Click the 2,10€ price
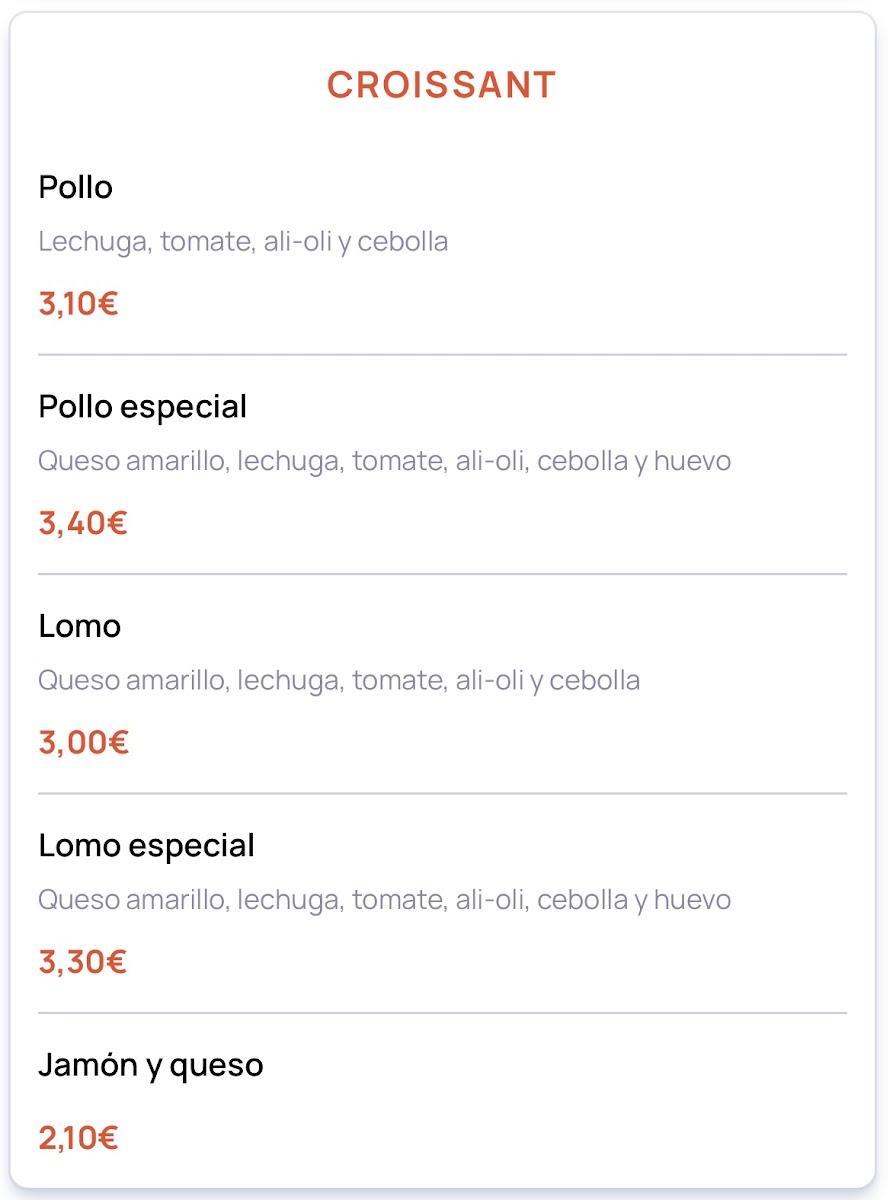 [x=79, y=1137]
